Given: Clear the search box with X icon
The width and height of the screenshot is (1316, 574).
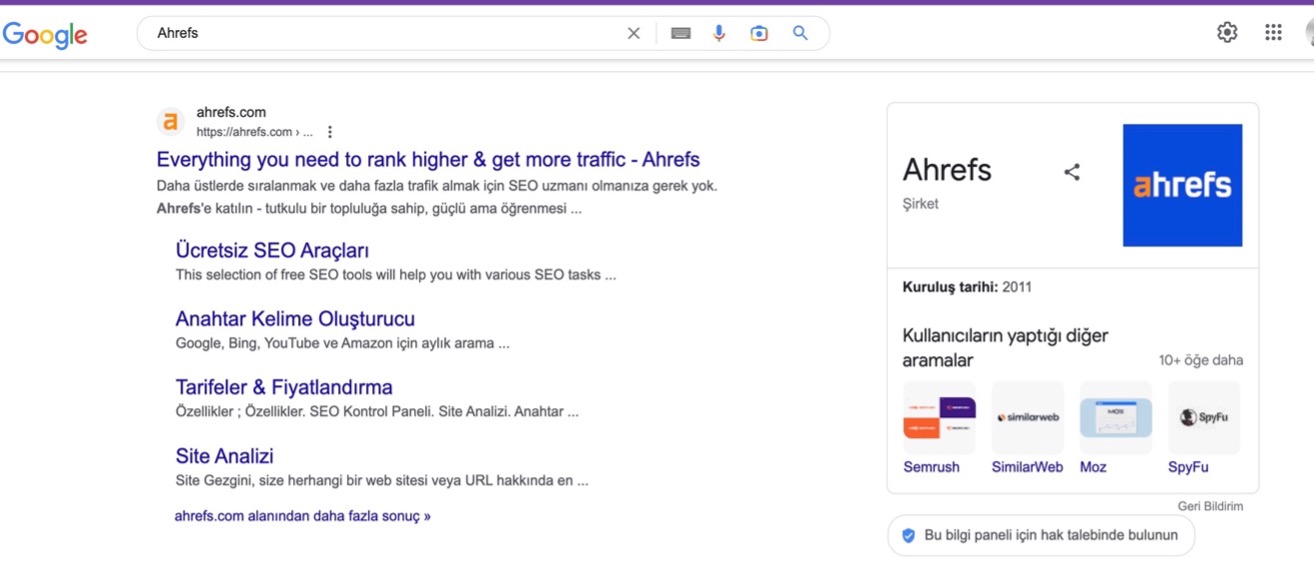Looking at the screenshot, I should pyautogui.click(x=633, y=33).
